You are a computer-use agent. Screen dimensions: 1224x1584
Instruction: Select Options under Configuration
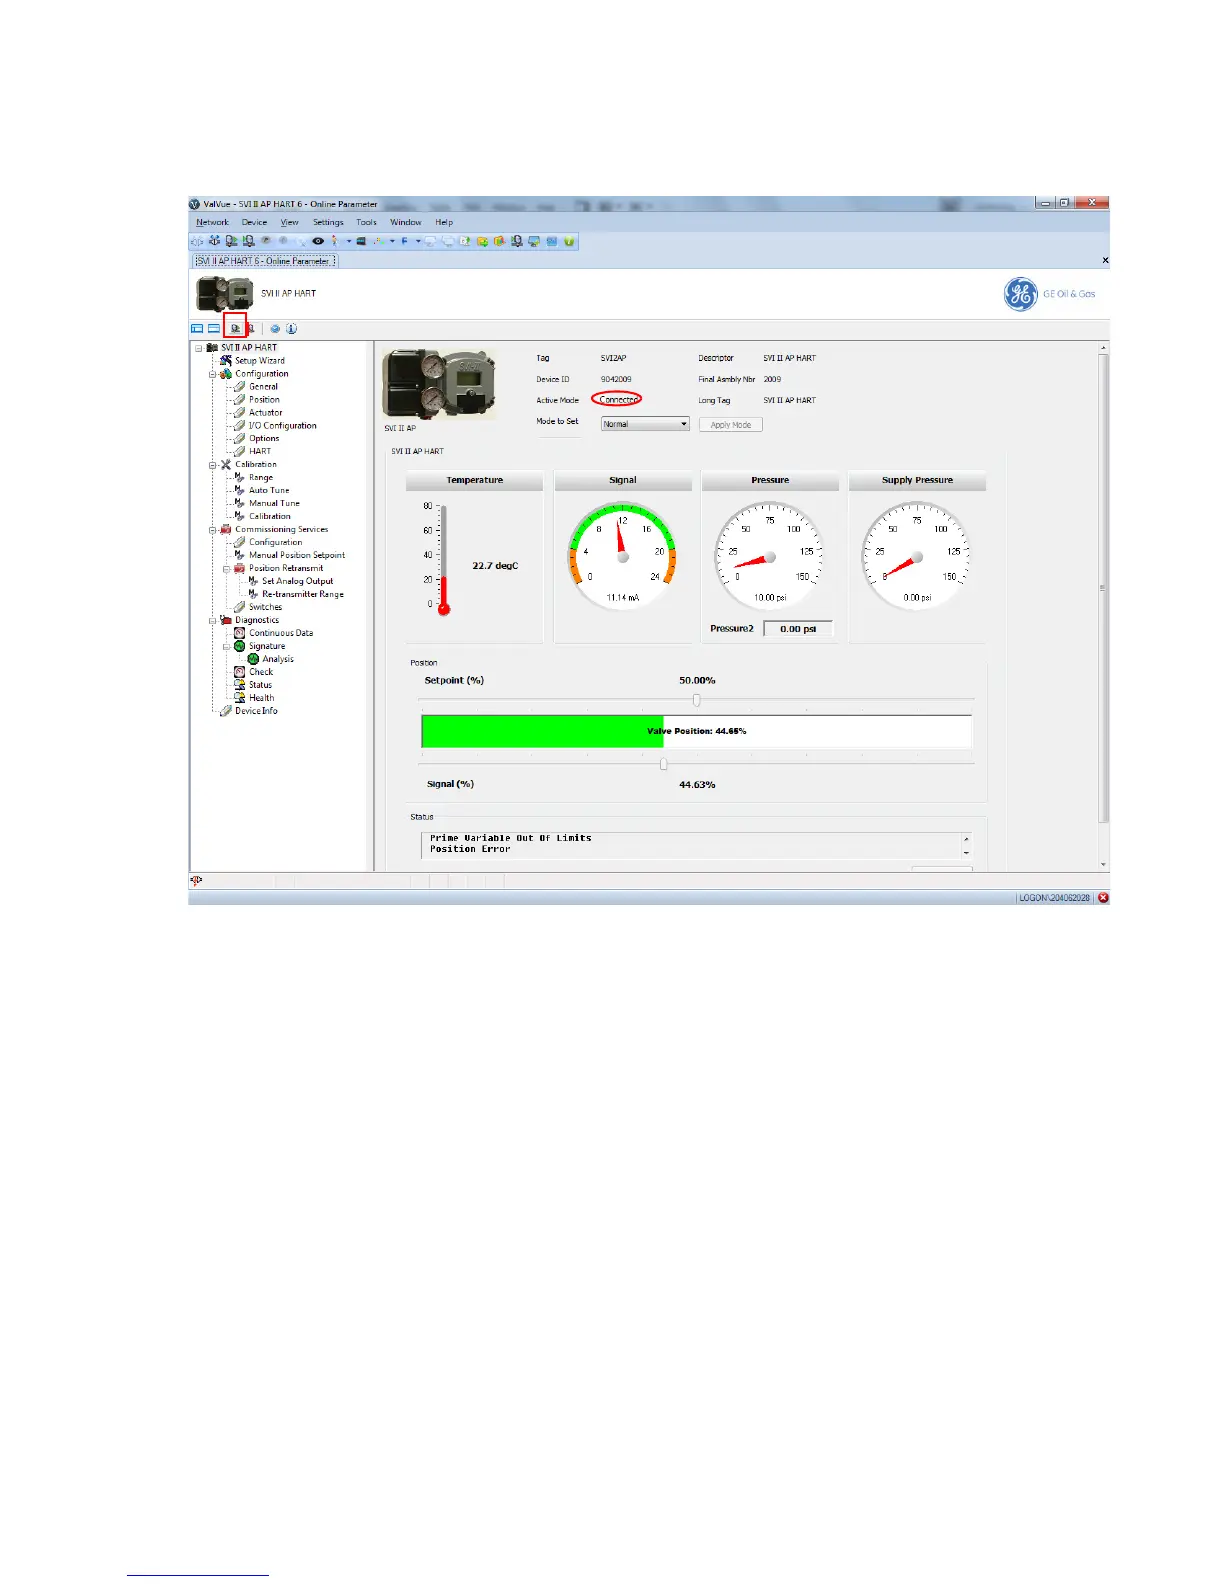click(x=264, y=438)
